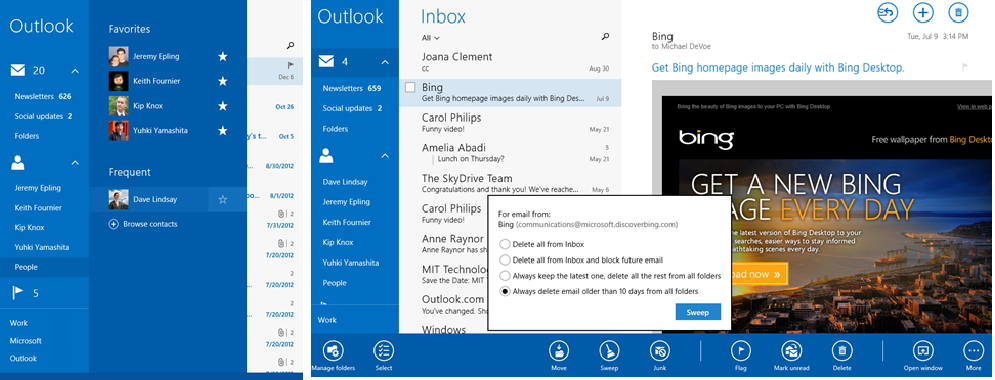Screen dimensions: 995x380
Task: Open the Get Bing homepage images subject link
Action: [778, 67]
